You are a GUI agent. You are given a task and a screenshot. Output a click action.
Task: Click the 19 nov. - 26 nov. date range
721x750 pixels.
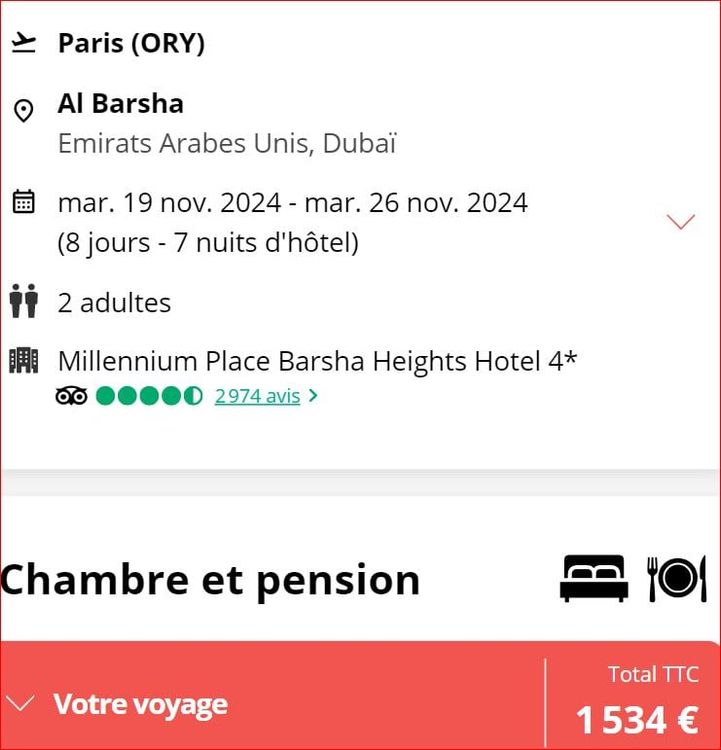point(292,202)
